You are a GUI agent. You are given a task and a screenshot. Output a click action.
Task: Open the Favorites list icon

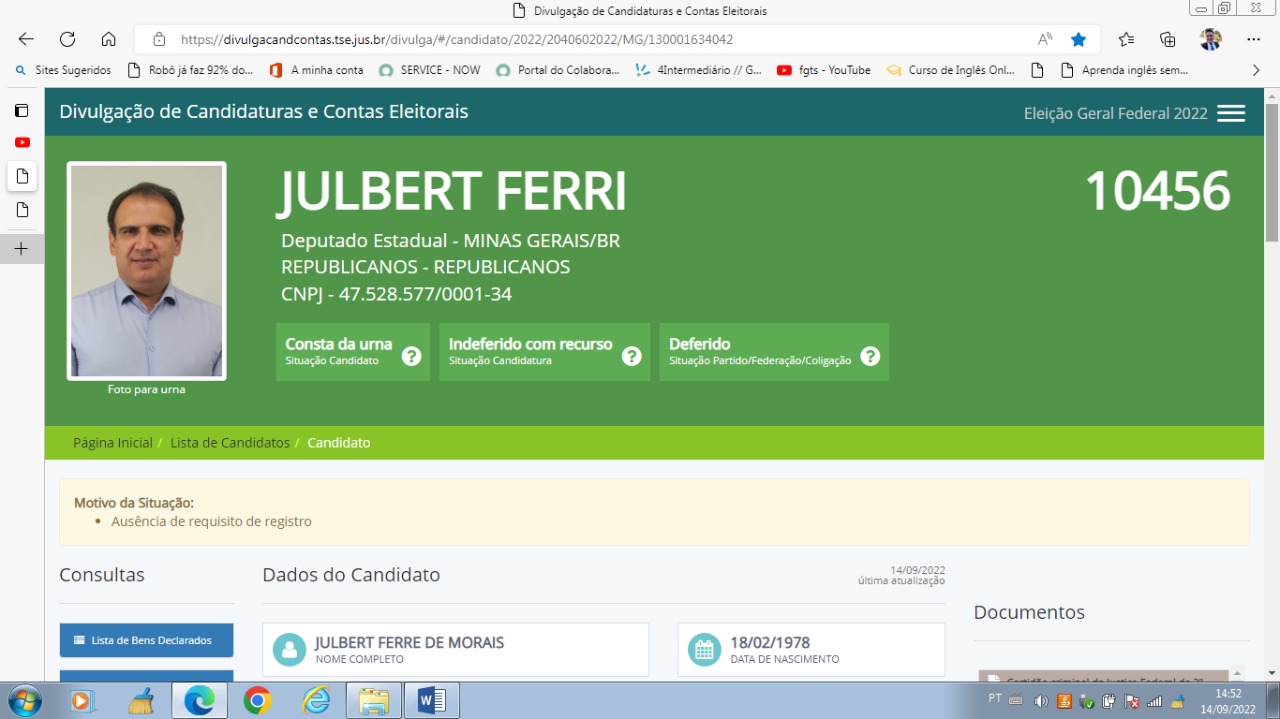tap(1126, 40)
